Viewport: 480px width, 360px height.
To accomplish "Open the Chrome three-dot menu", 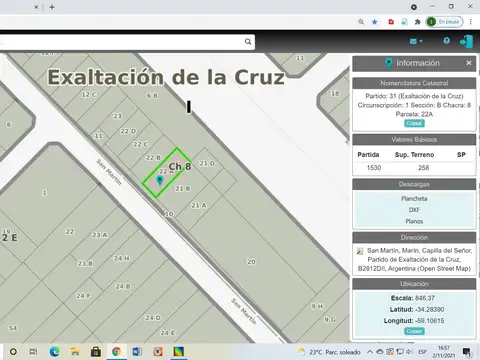I will coord(471,22).
